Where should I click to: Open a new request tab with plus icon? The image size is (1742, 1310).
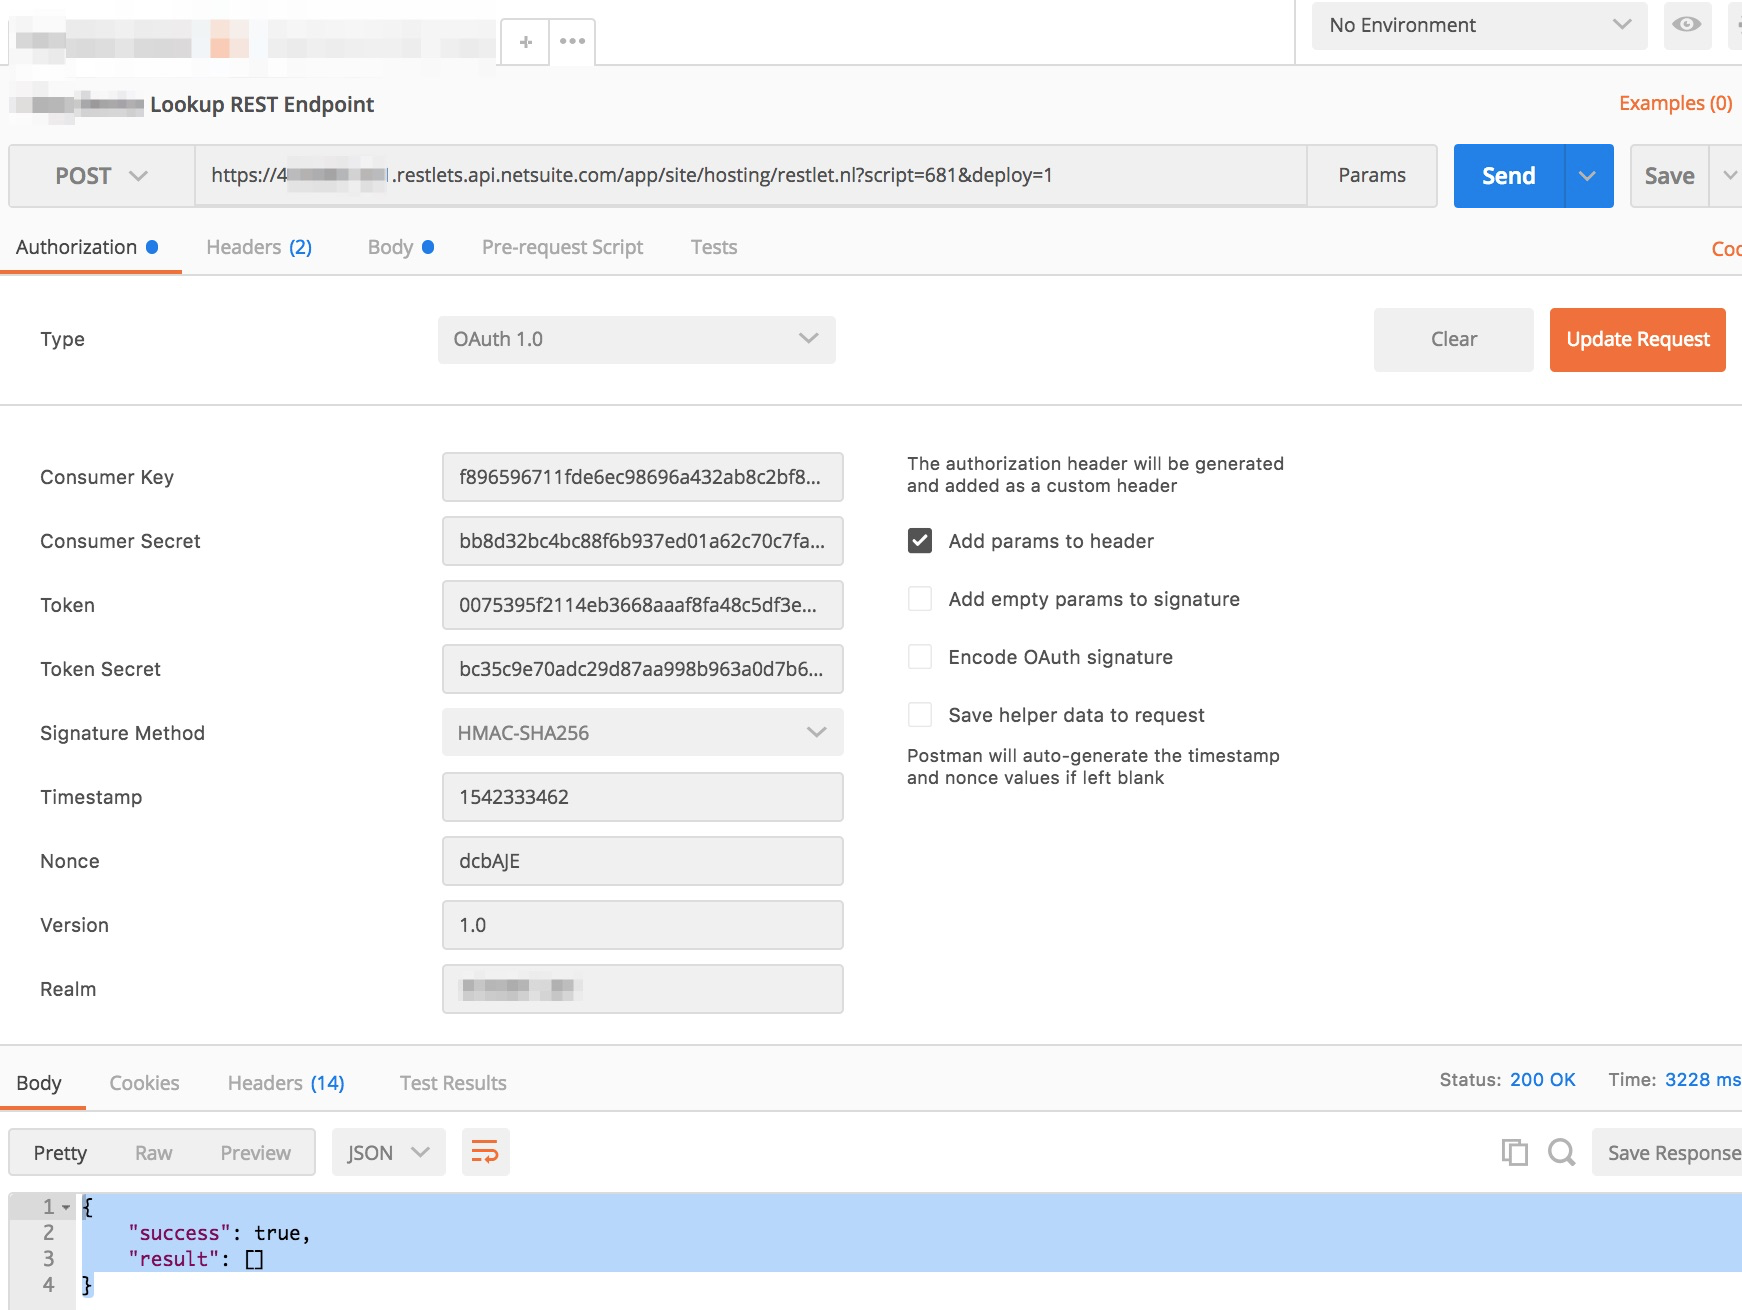point(525,42)
